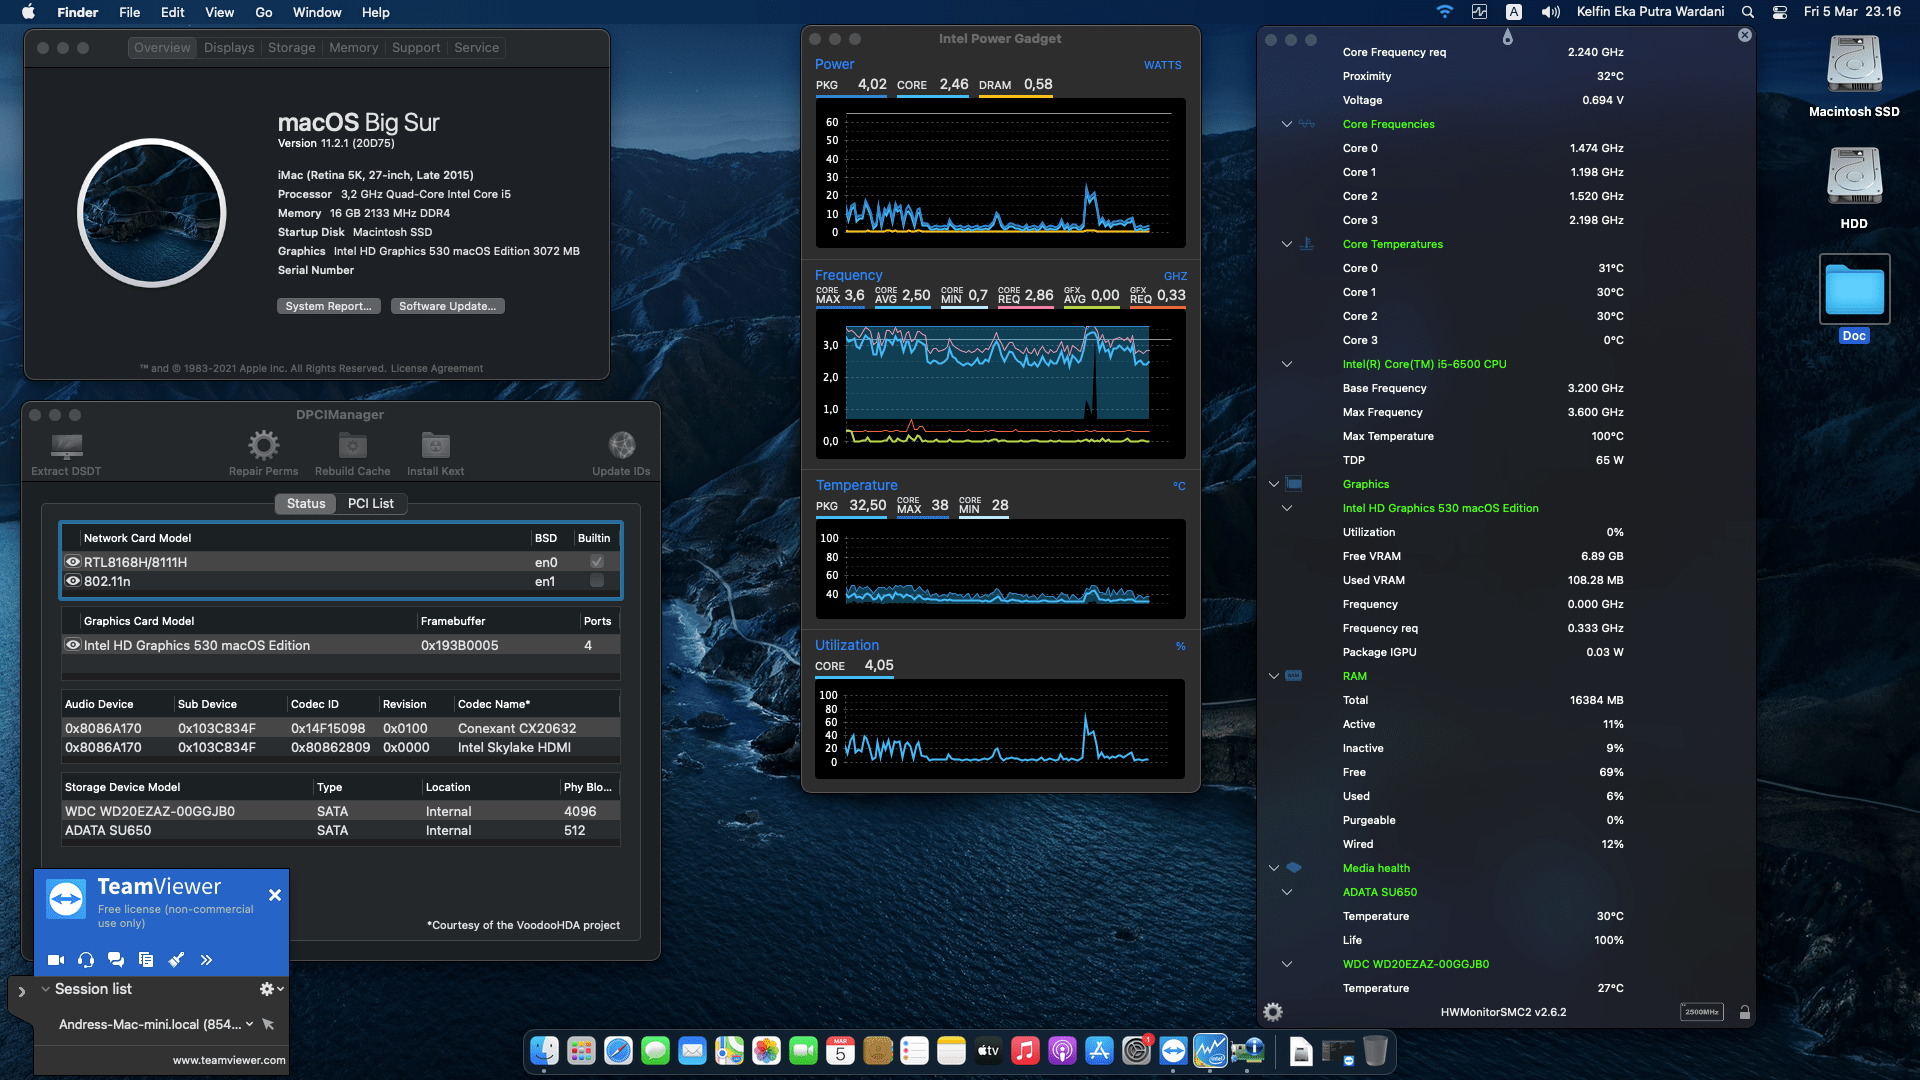Select Macintosh SSD desktop drive icon
Image resolution: width=1920 pixels, height=1080 pixels.
tap(1854, 66)
